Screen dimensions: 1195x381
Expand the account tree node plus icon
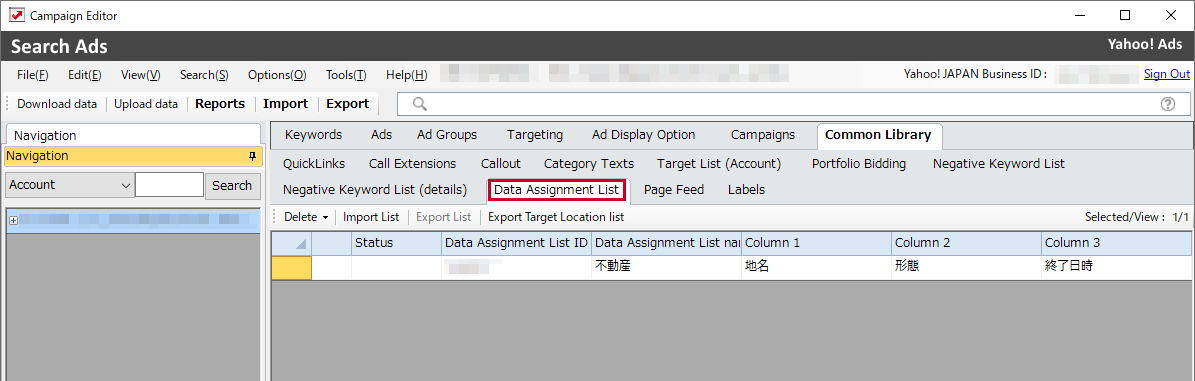point(12,220)
